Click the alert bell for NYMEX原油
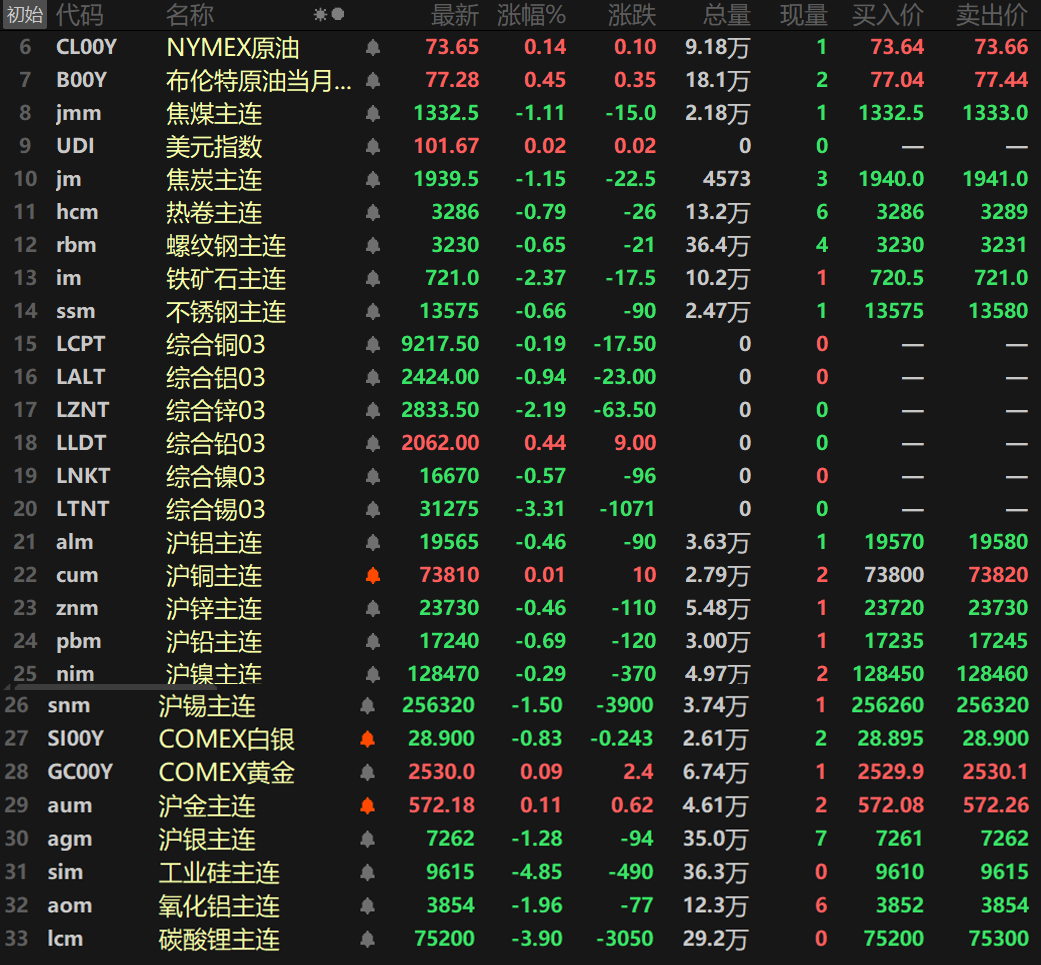 click(372, 47)
